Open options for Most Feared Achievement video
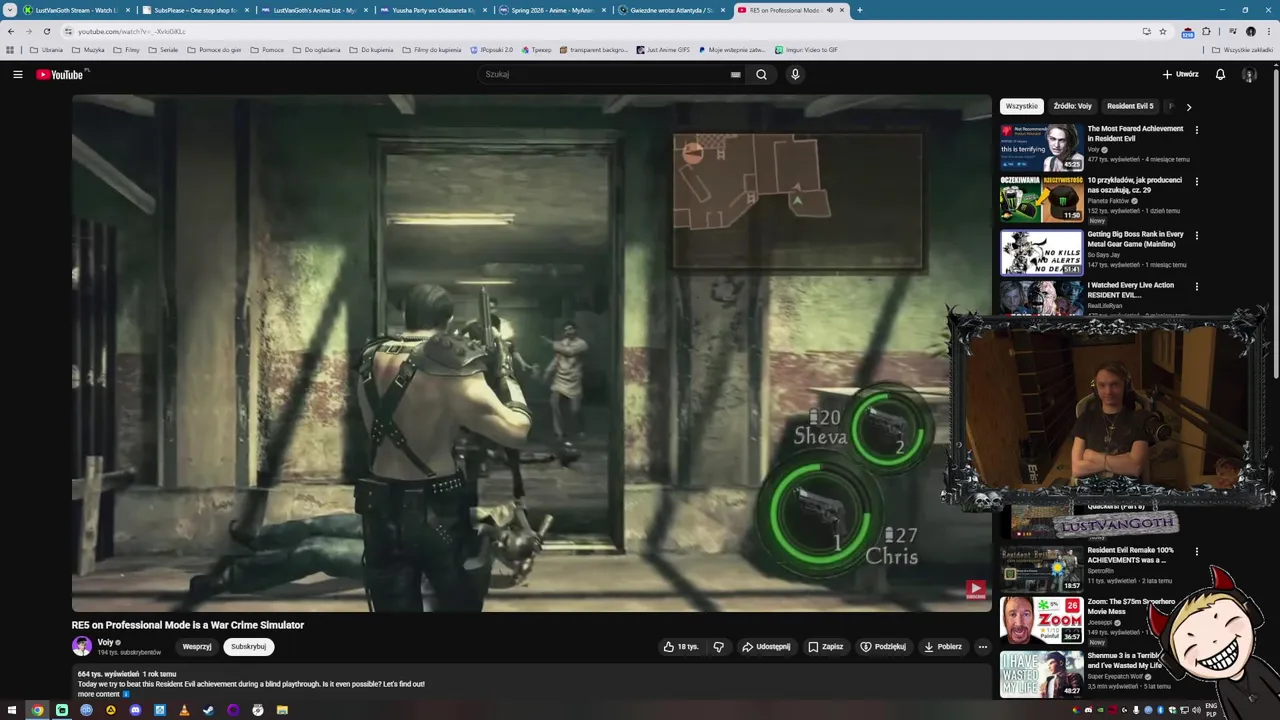The height and width of the screenshot is (720, 1280). 1196,129
